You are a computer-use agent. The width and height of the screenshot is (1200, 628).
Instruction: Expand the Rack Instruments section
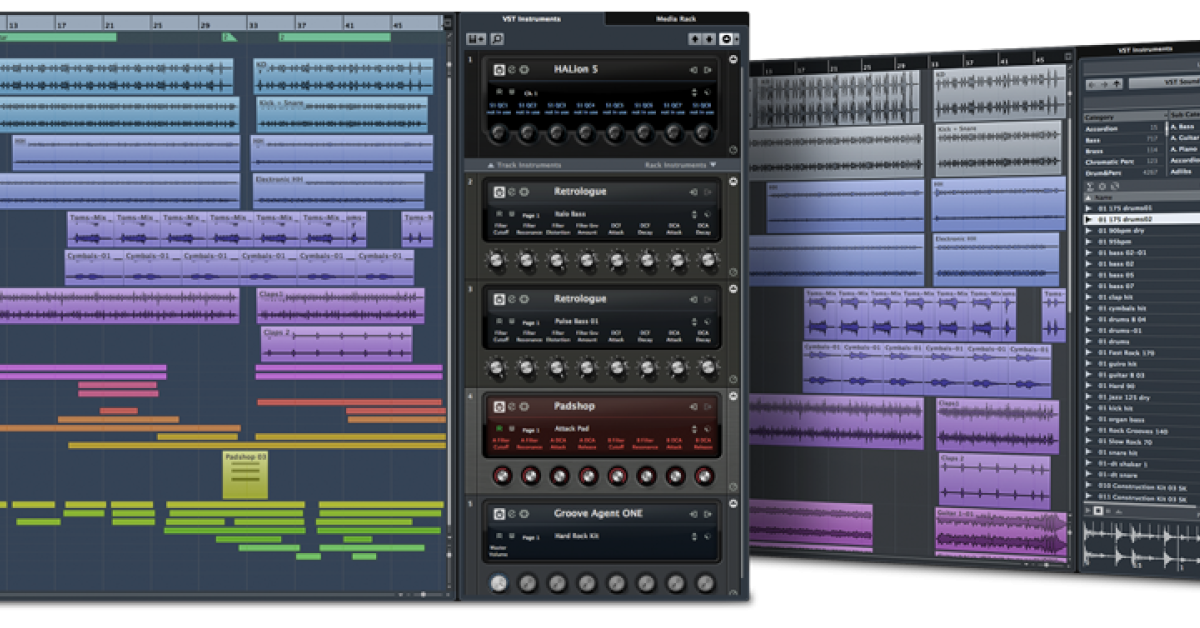pyautogui.click(x=680, y=165)
